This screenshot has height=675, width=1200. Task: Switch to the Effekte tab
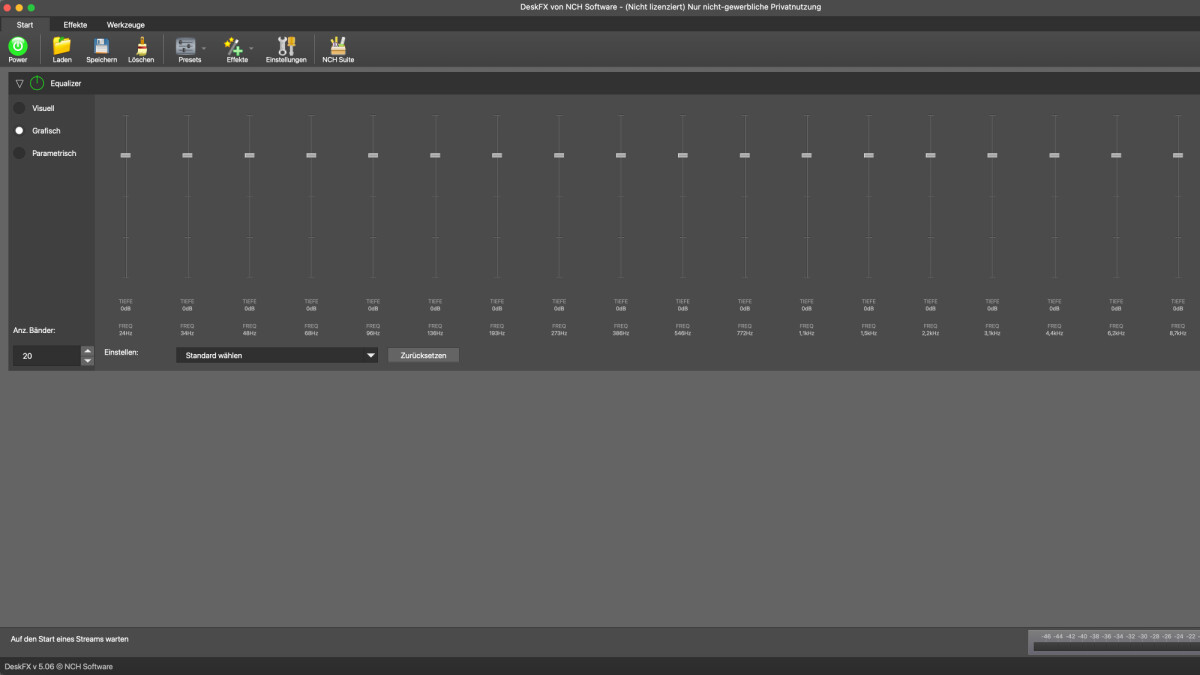tap(75, 24)
